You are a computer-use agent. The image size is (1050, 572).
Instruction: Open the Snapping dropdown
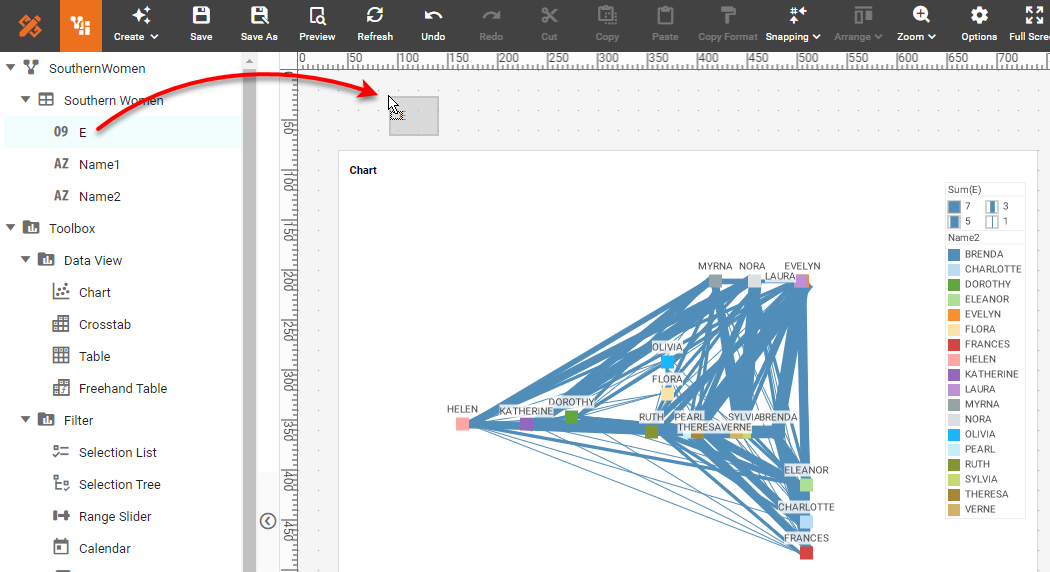point(793,25)
